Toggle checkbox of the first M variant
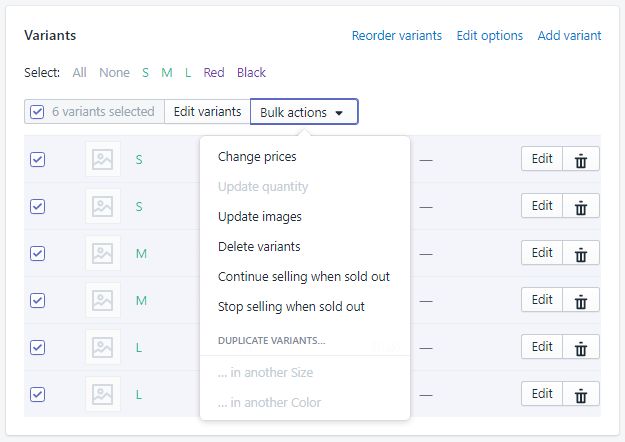Image resolution: width=625 pixels, height=442 pixels. point(37,253)
